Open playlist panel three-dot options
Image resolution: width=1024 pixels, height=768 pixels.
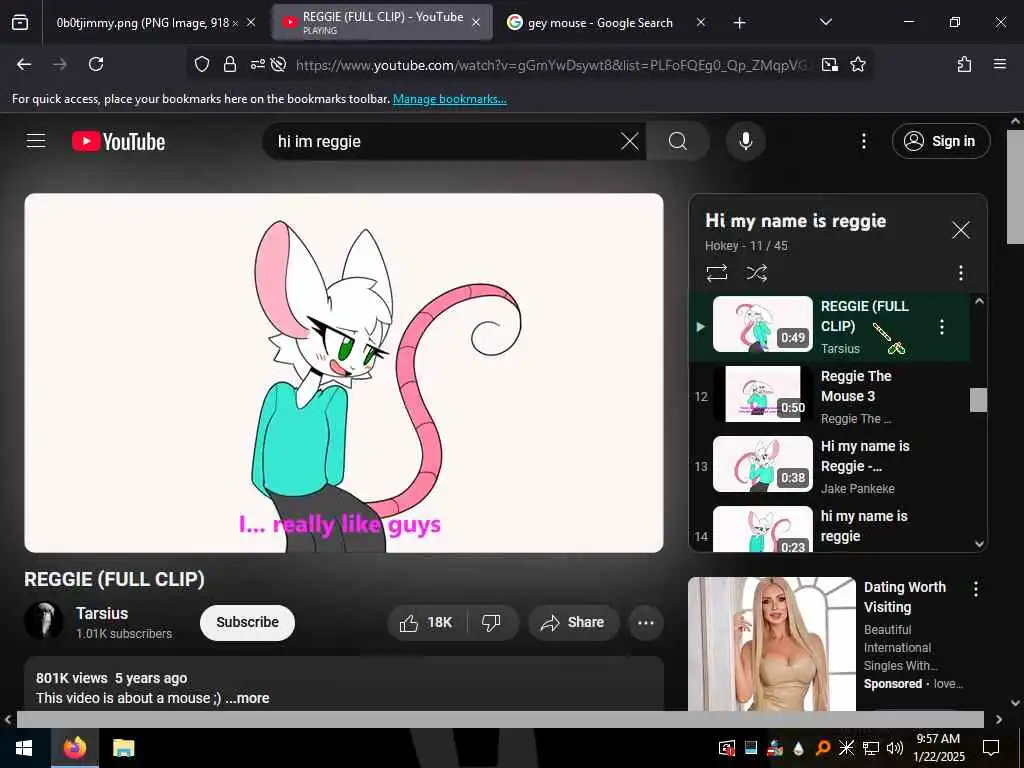(x=960, y=272)
